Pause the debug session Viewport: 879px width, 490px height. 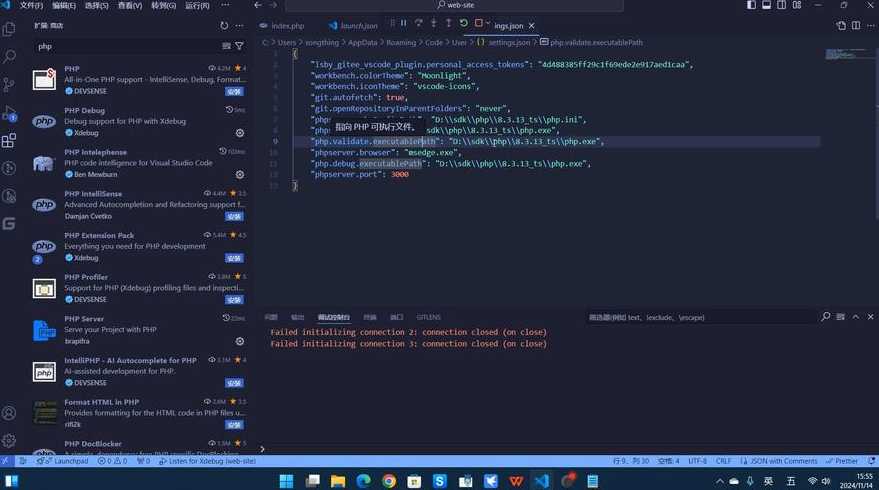(x=404, y=23)
